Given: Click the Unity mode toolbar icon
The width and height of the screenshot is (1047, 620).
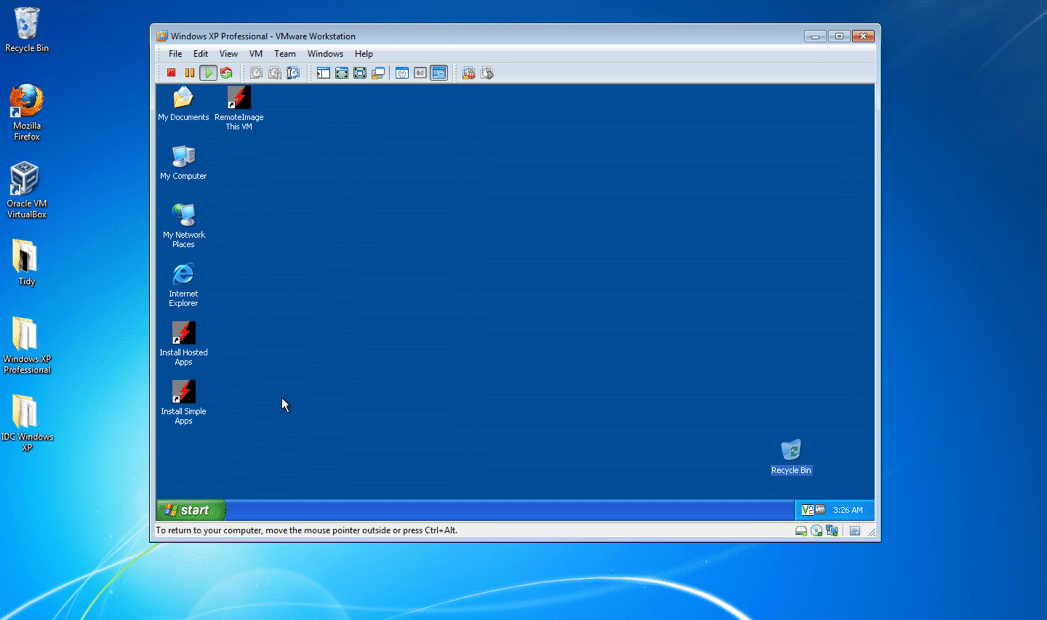Looking at the screenshot, I should tap(378, 73).
